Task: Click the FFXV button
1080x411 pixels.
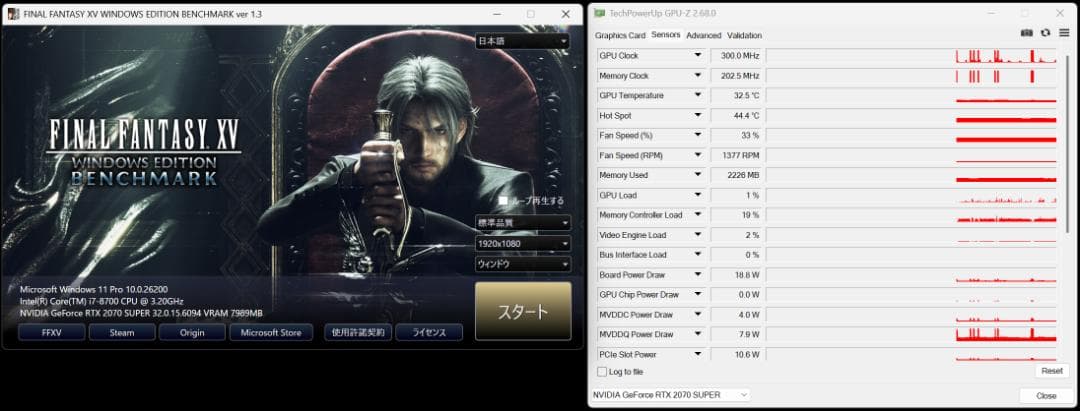Action: (52, 333)
